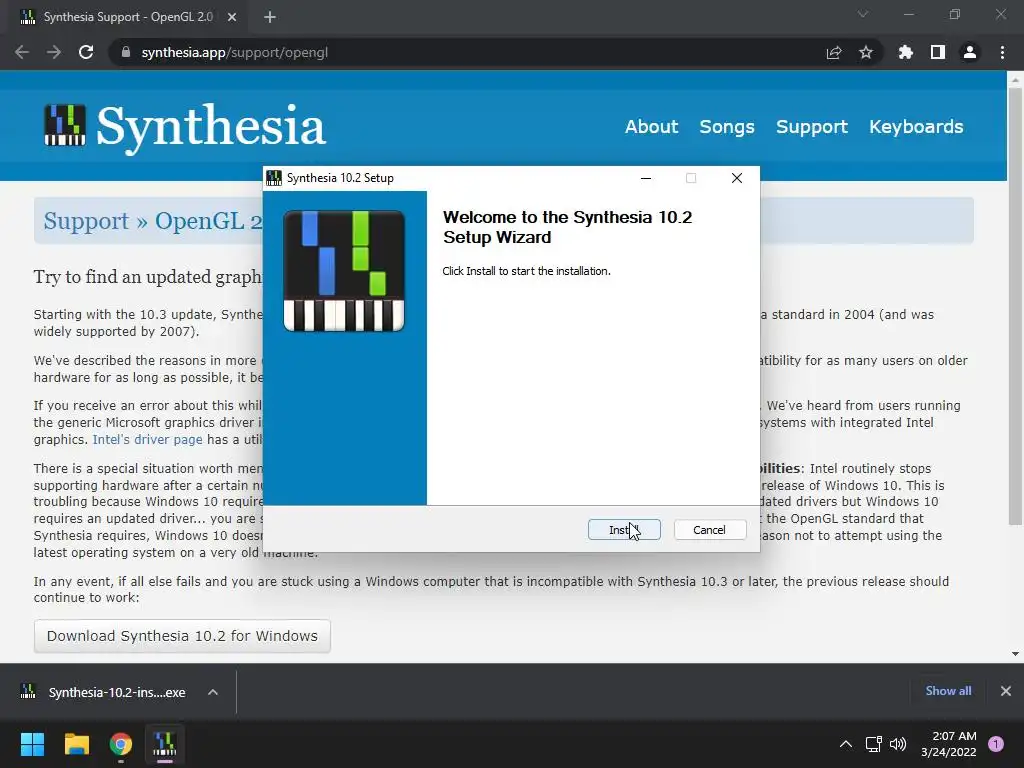This screenshot has height=768, width=1024.
Task: Close the downloads bar
Action: point(1006,691)
